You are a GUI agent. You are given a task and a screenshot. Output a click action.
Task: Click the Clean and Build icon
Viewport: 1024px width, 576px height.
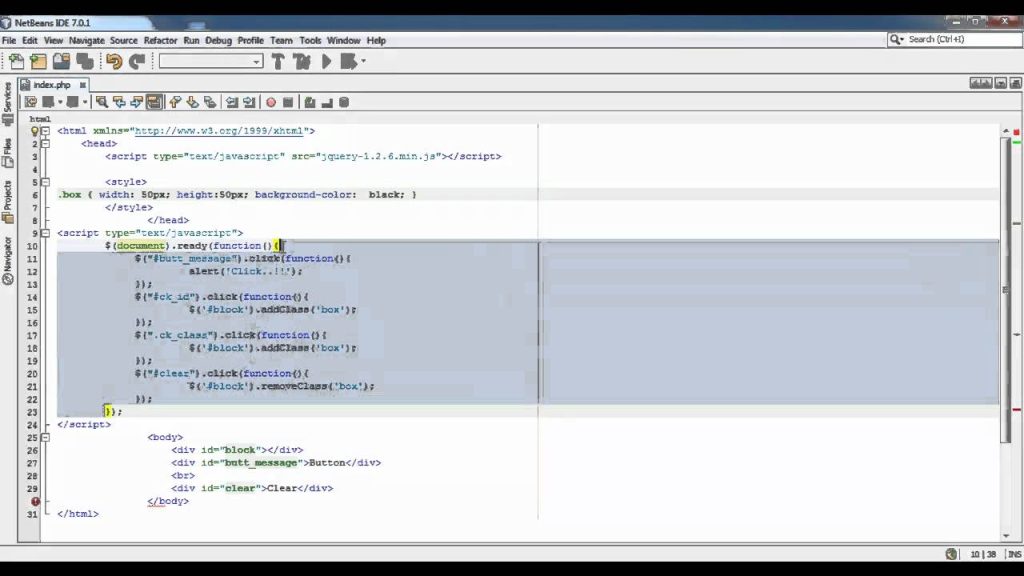[x=302, y=61]
